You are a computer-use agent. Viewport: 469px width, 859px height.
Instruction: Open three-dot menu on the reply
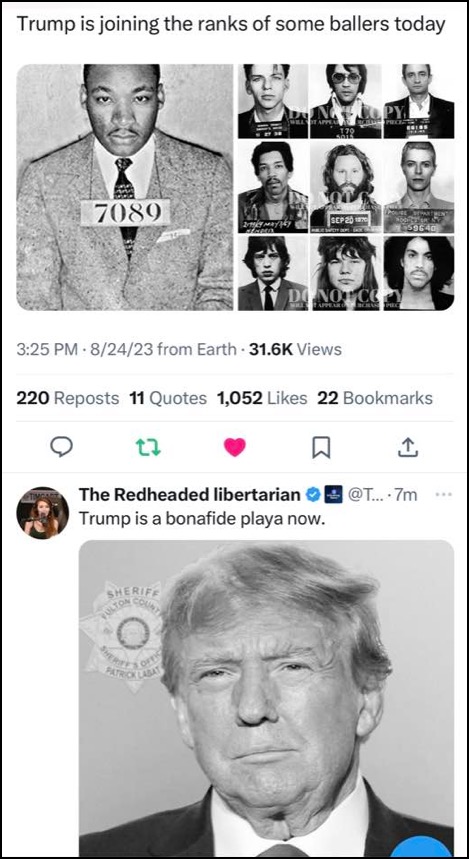pyautogui.click(x=442, y=494)
